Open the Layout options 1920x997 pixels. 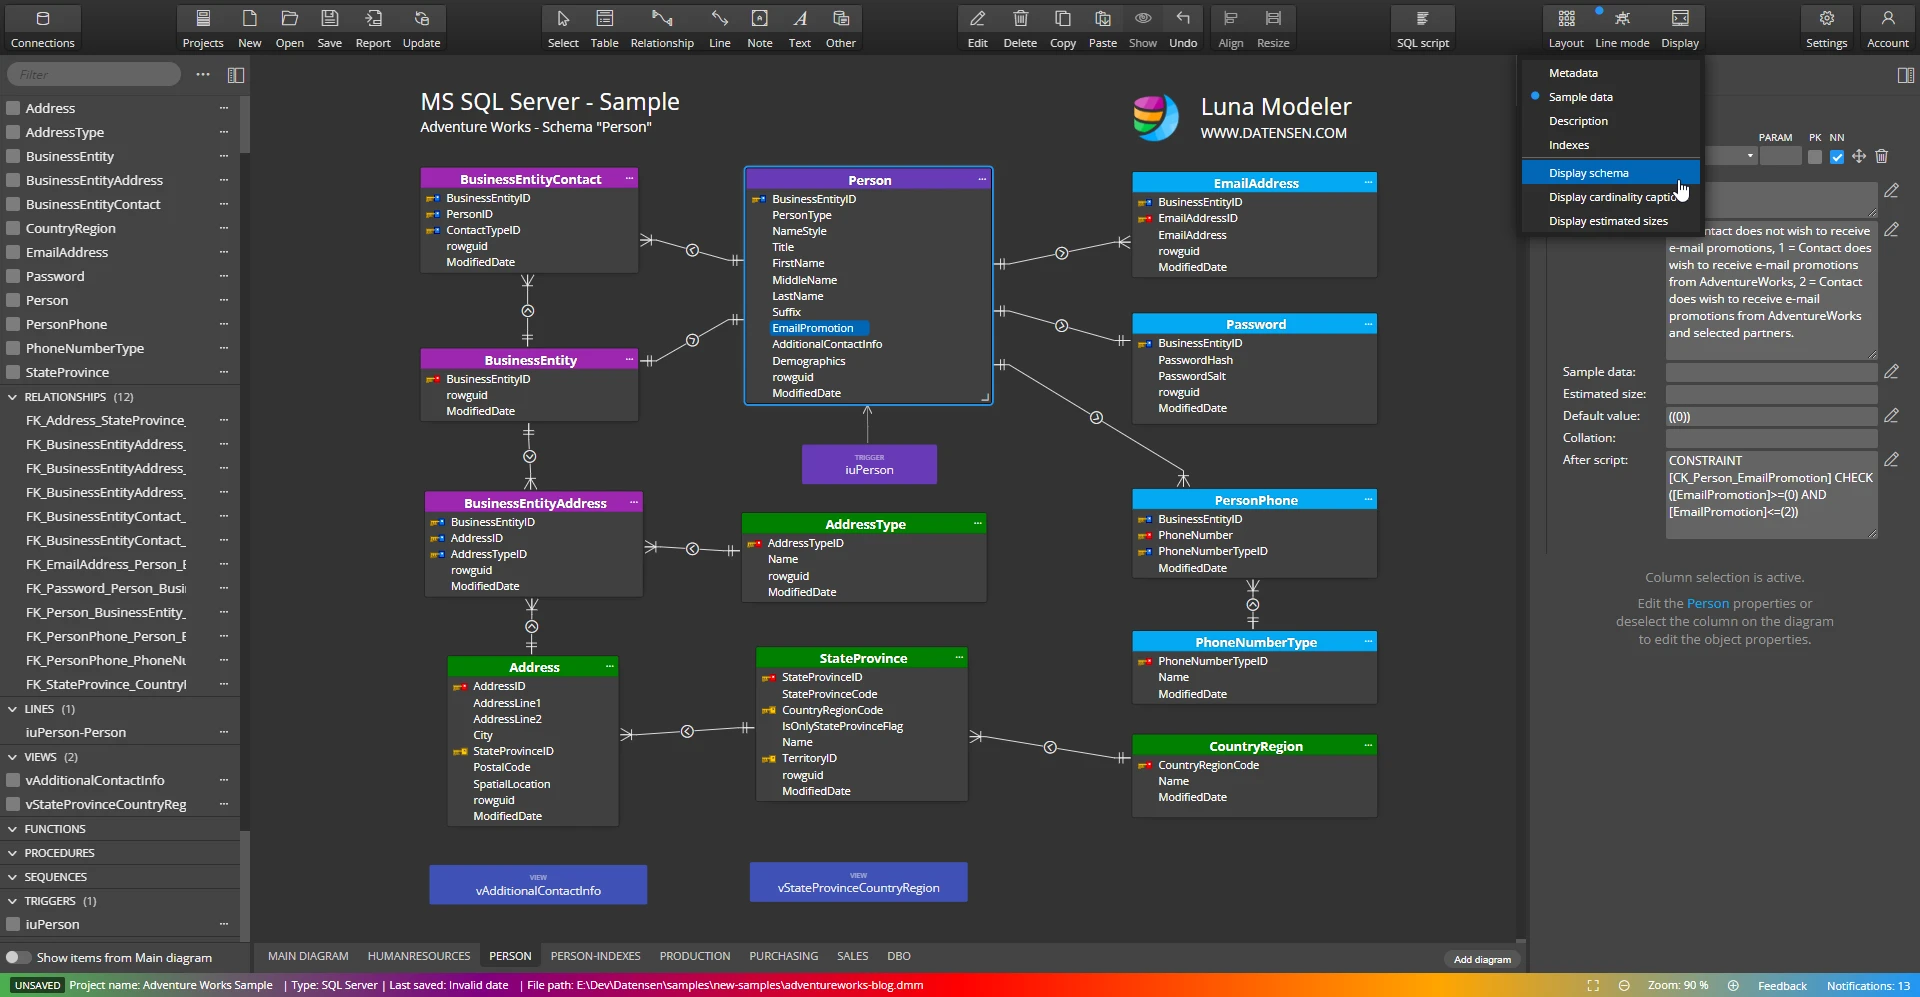coord(1566,28)
